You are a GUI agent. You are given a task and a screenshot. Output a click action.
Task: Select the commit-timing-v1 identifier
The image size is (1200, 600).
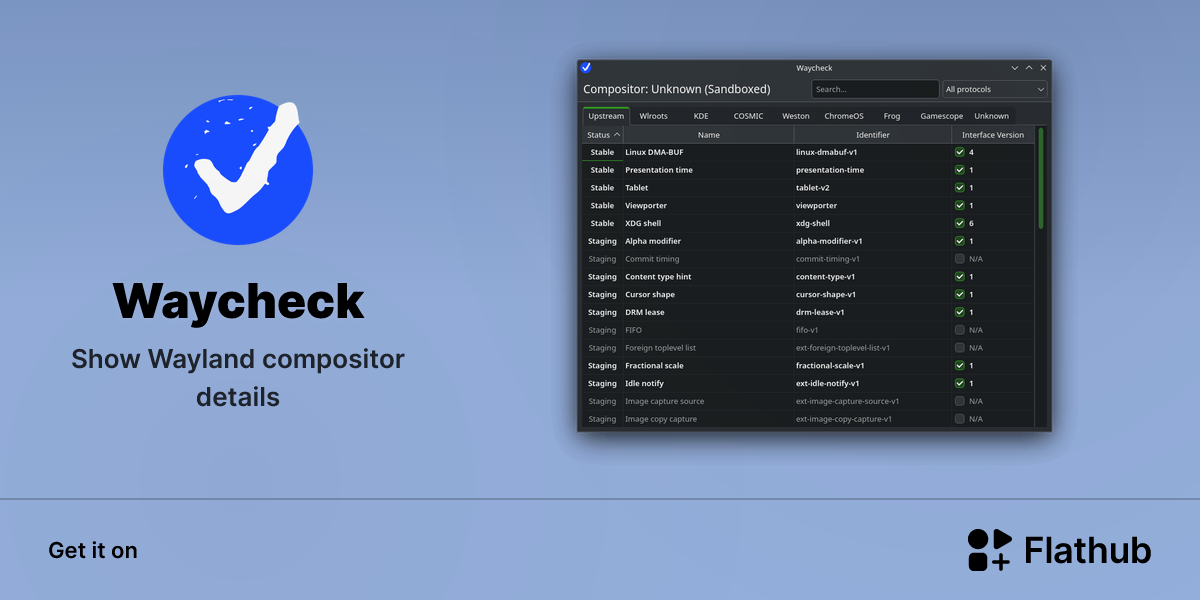(873, 259)
